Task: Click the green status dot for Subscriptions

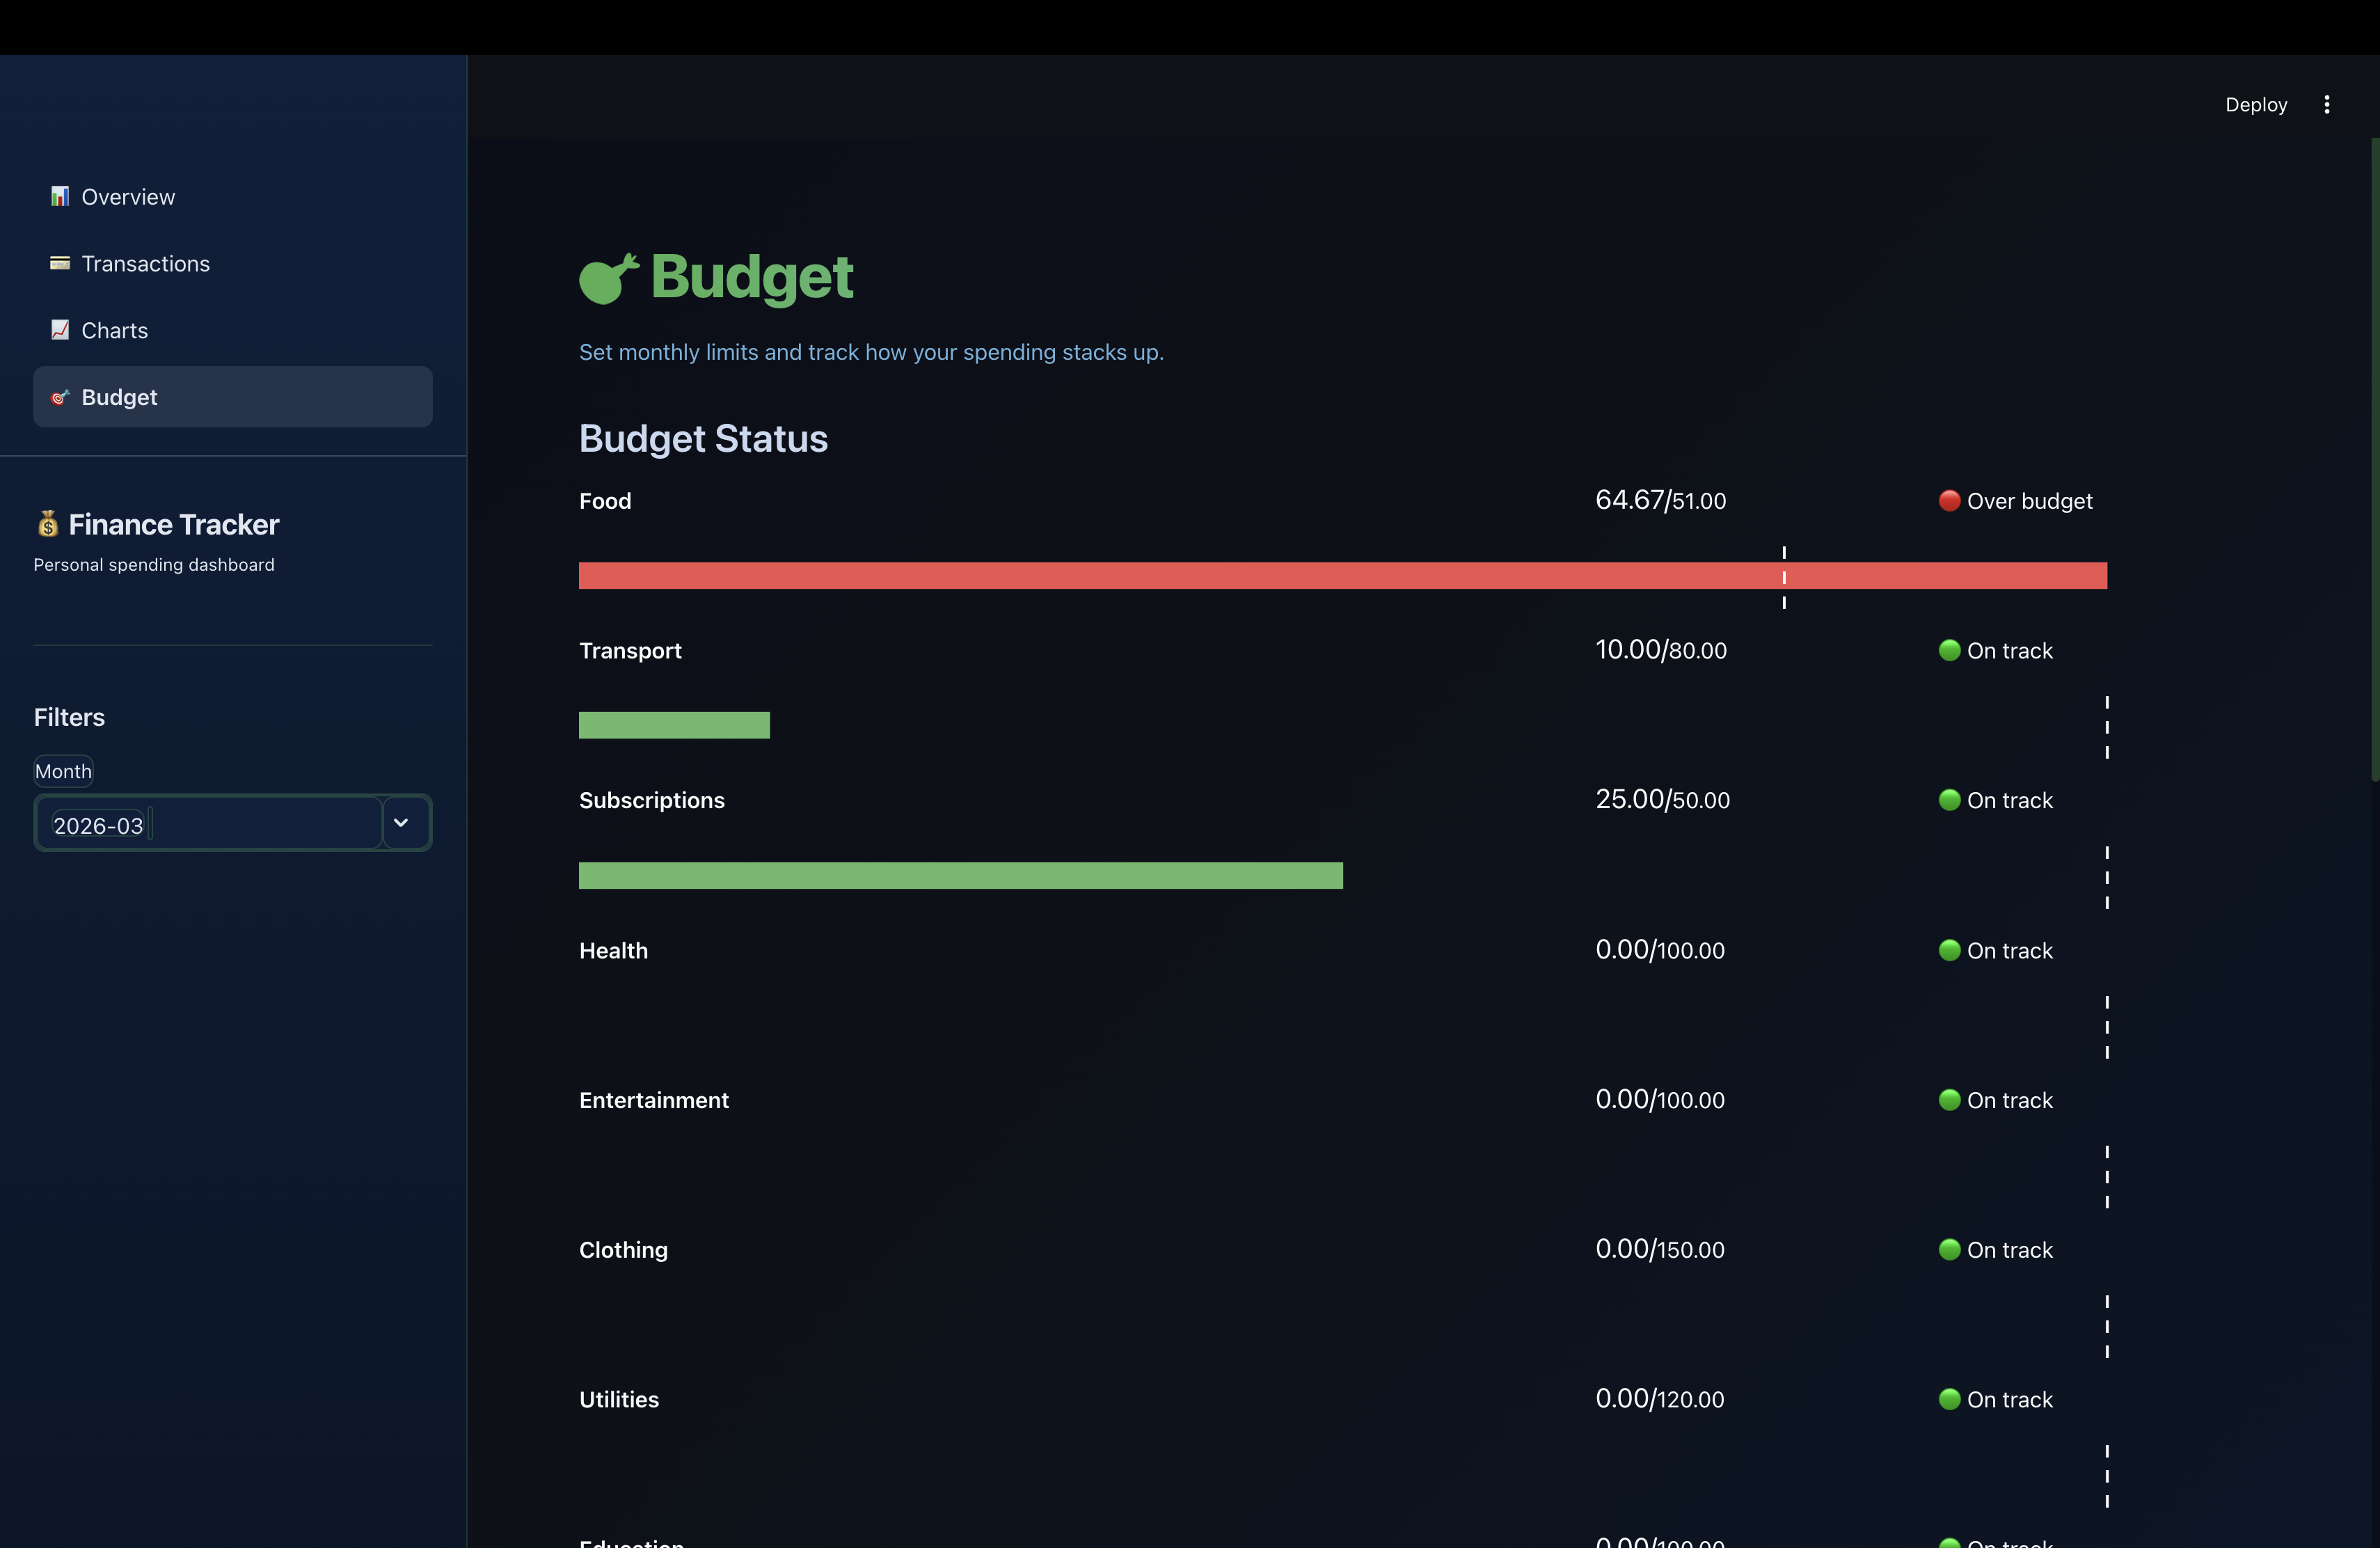Action: (x=1949, y=800)
